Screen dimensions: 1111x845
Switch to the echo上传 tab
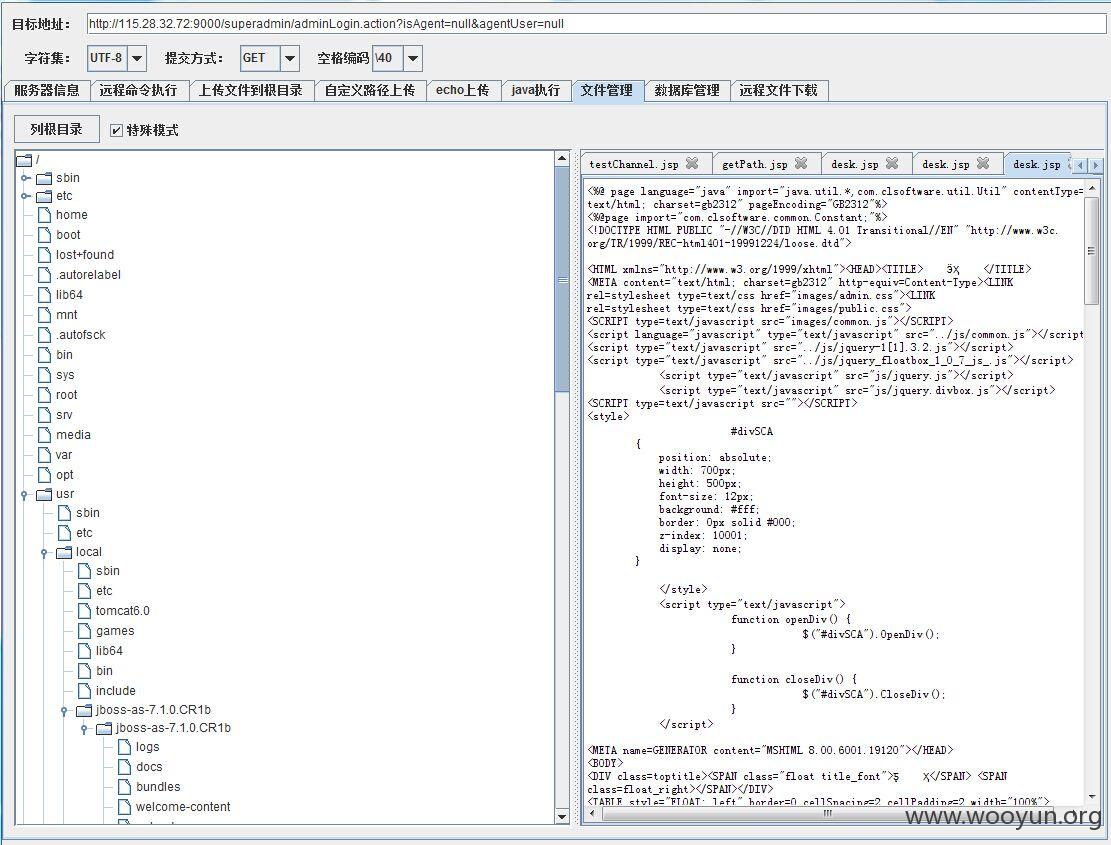(463, 91)
